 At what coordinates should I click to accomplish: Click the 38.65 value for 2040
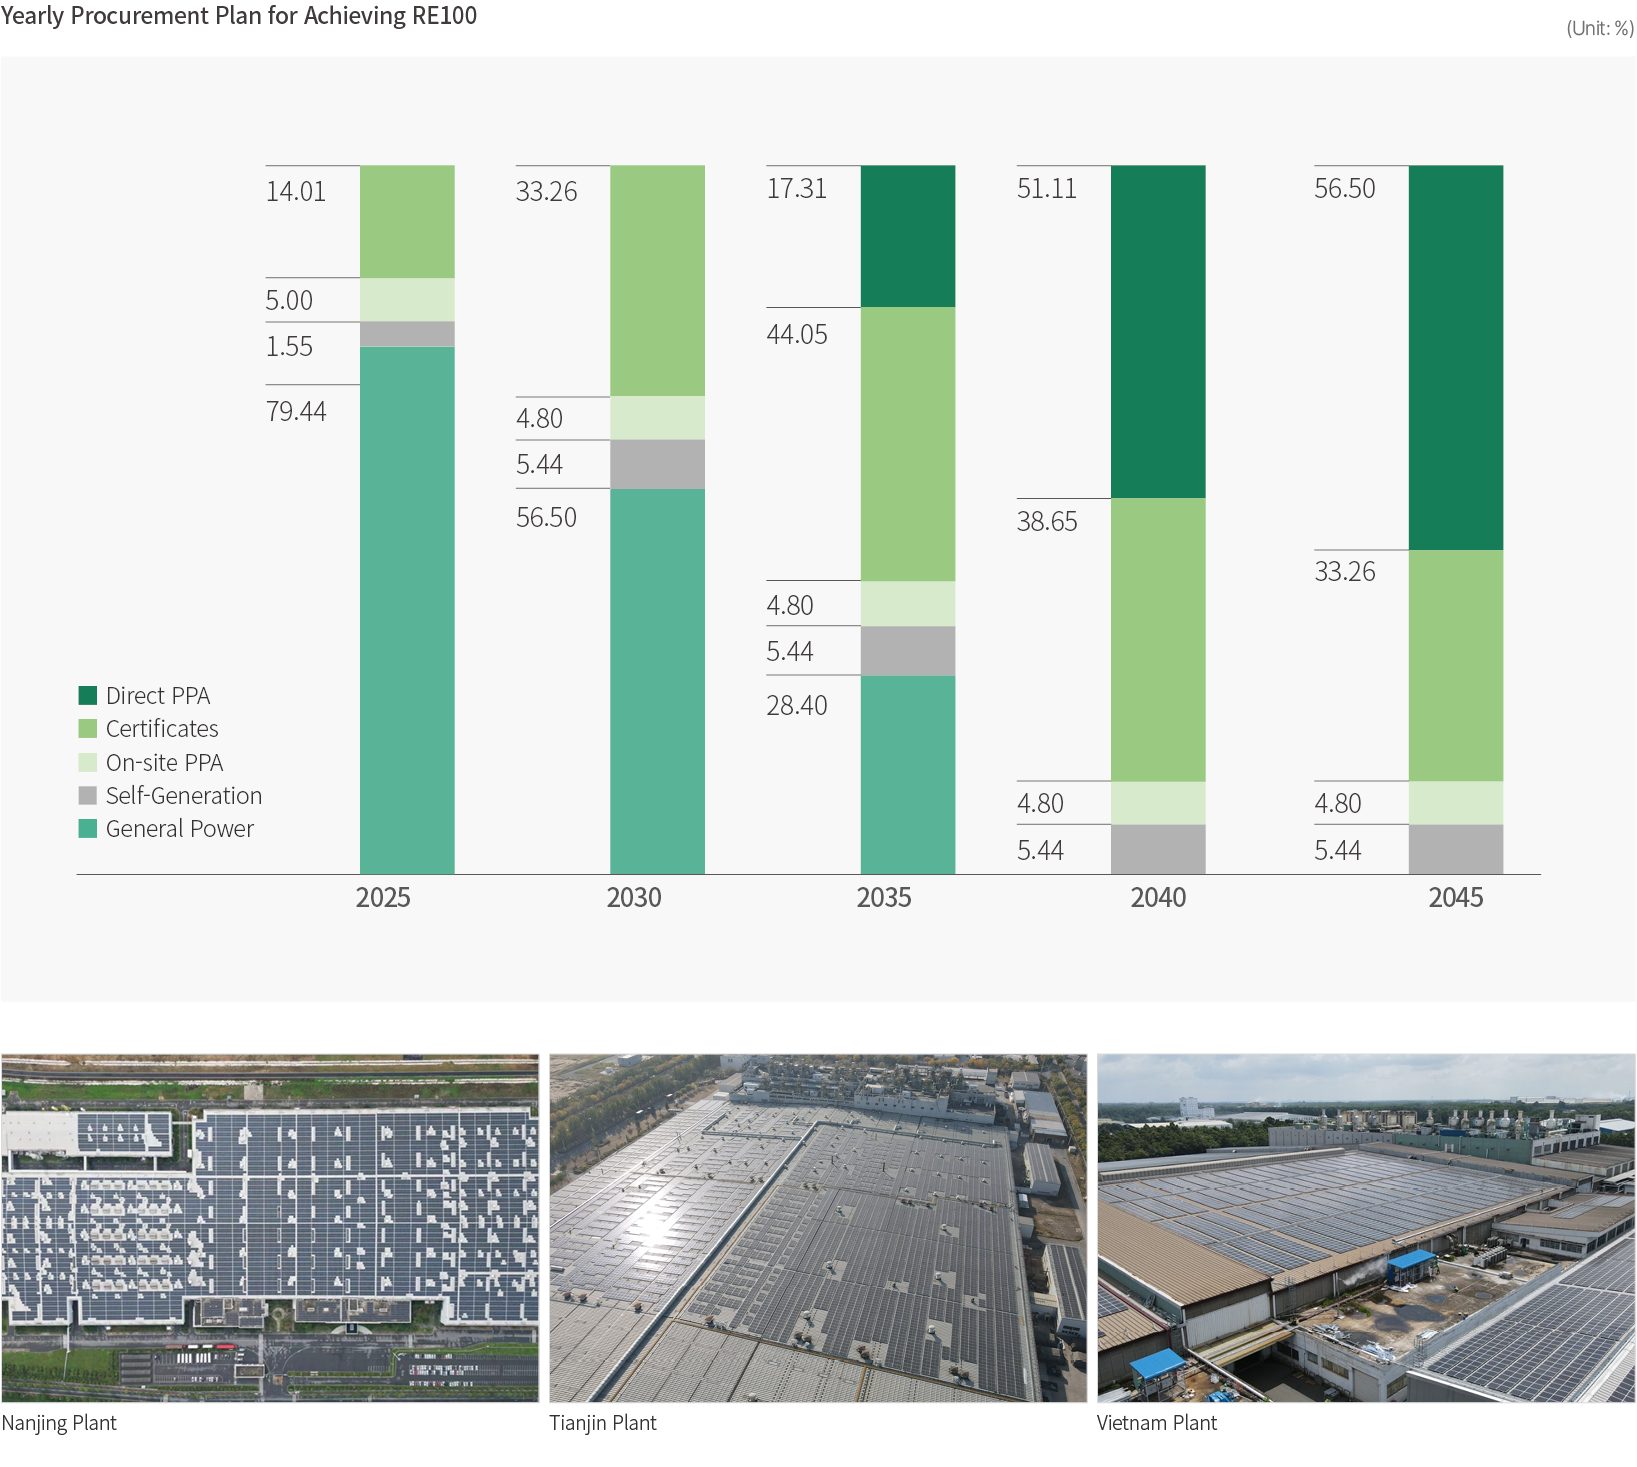[x=1047, y=521]
